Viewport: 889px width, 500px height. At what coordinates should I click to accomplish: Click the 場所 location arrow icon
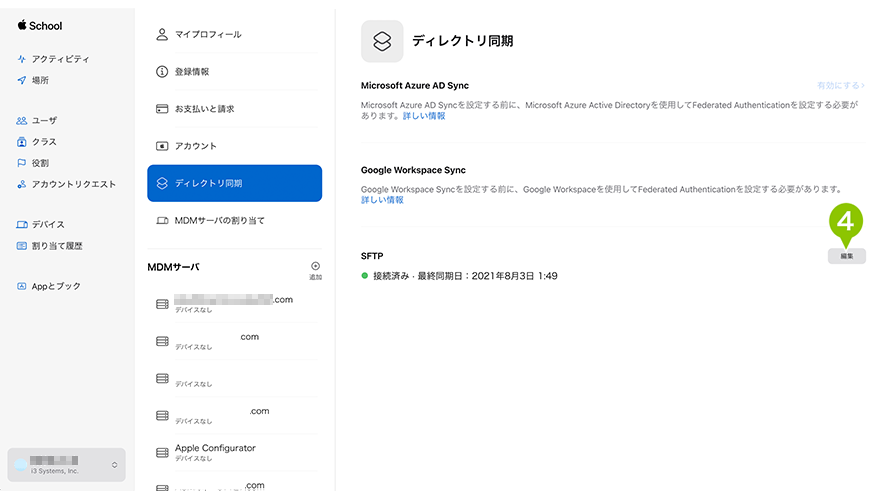coord(22,80)
